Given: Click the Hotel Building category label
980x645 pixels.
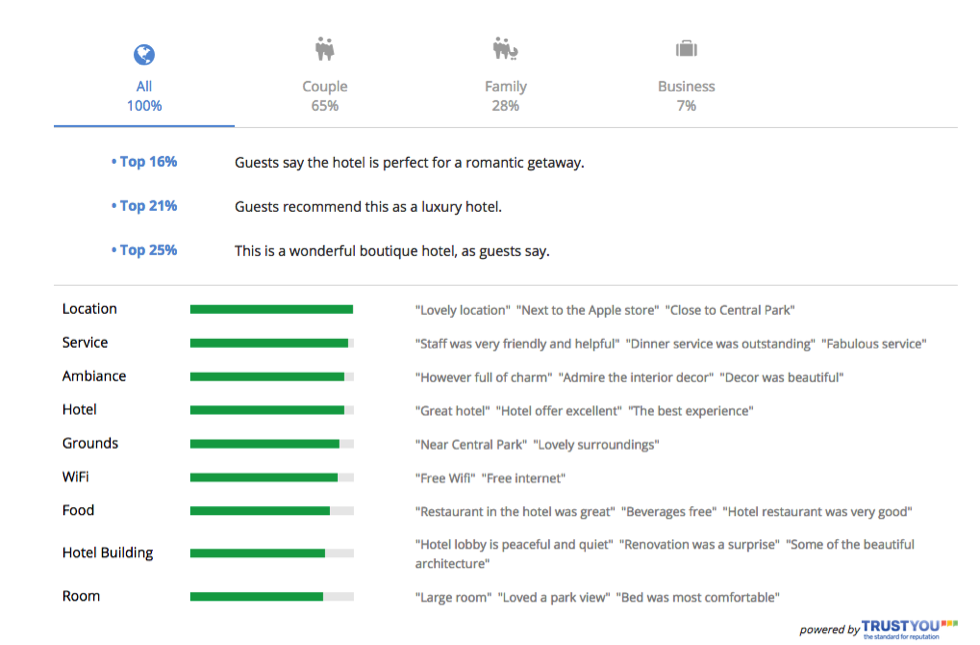Looking at the screenshot, I should pos(107,553).
